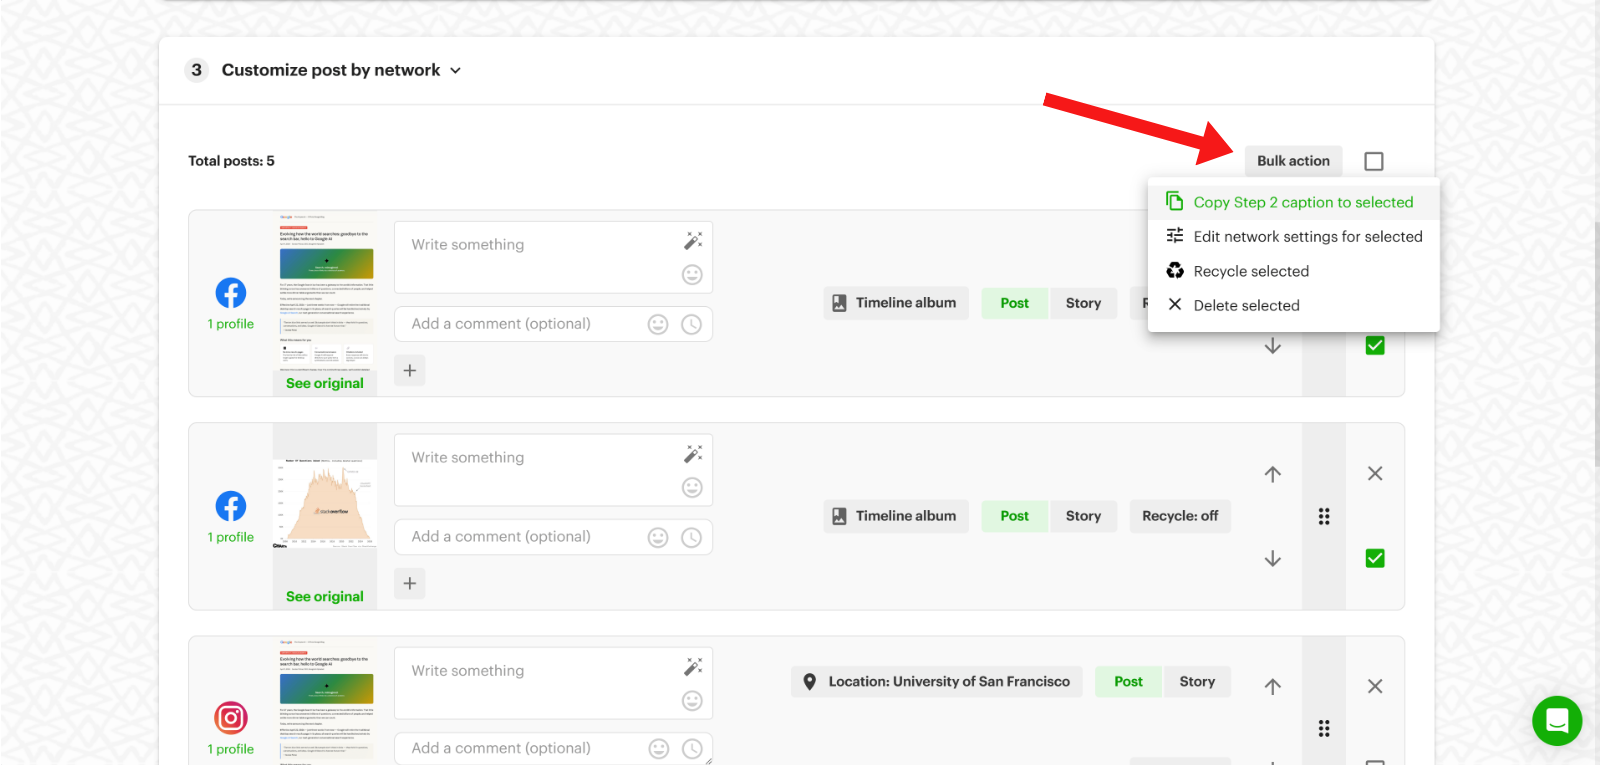1600x765 pixels.
Task: Choose Delete selected from the menu
Action: coord(1293,306)
